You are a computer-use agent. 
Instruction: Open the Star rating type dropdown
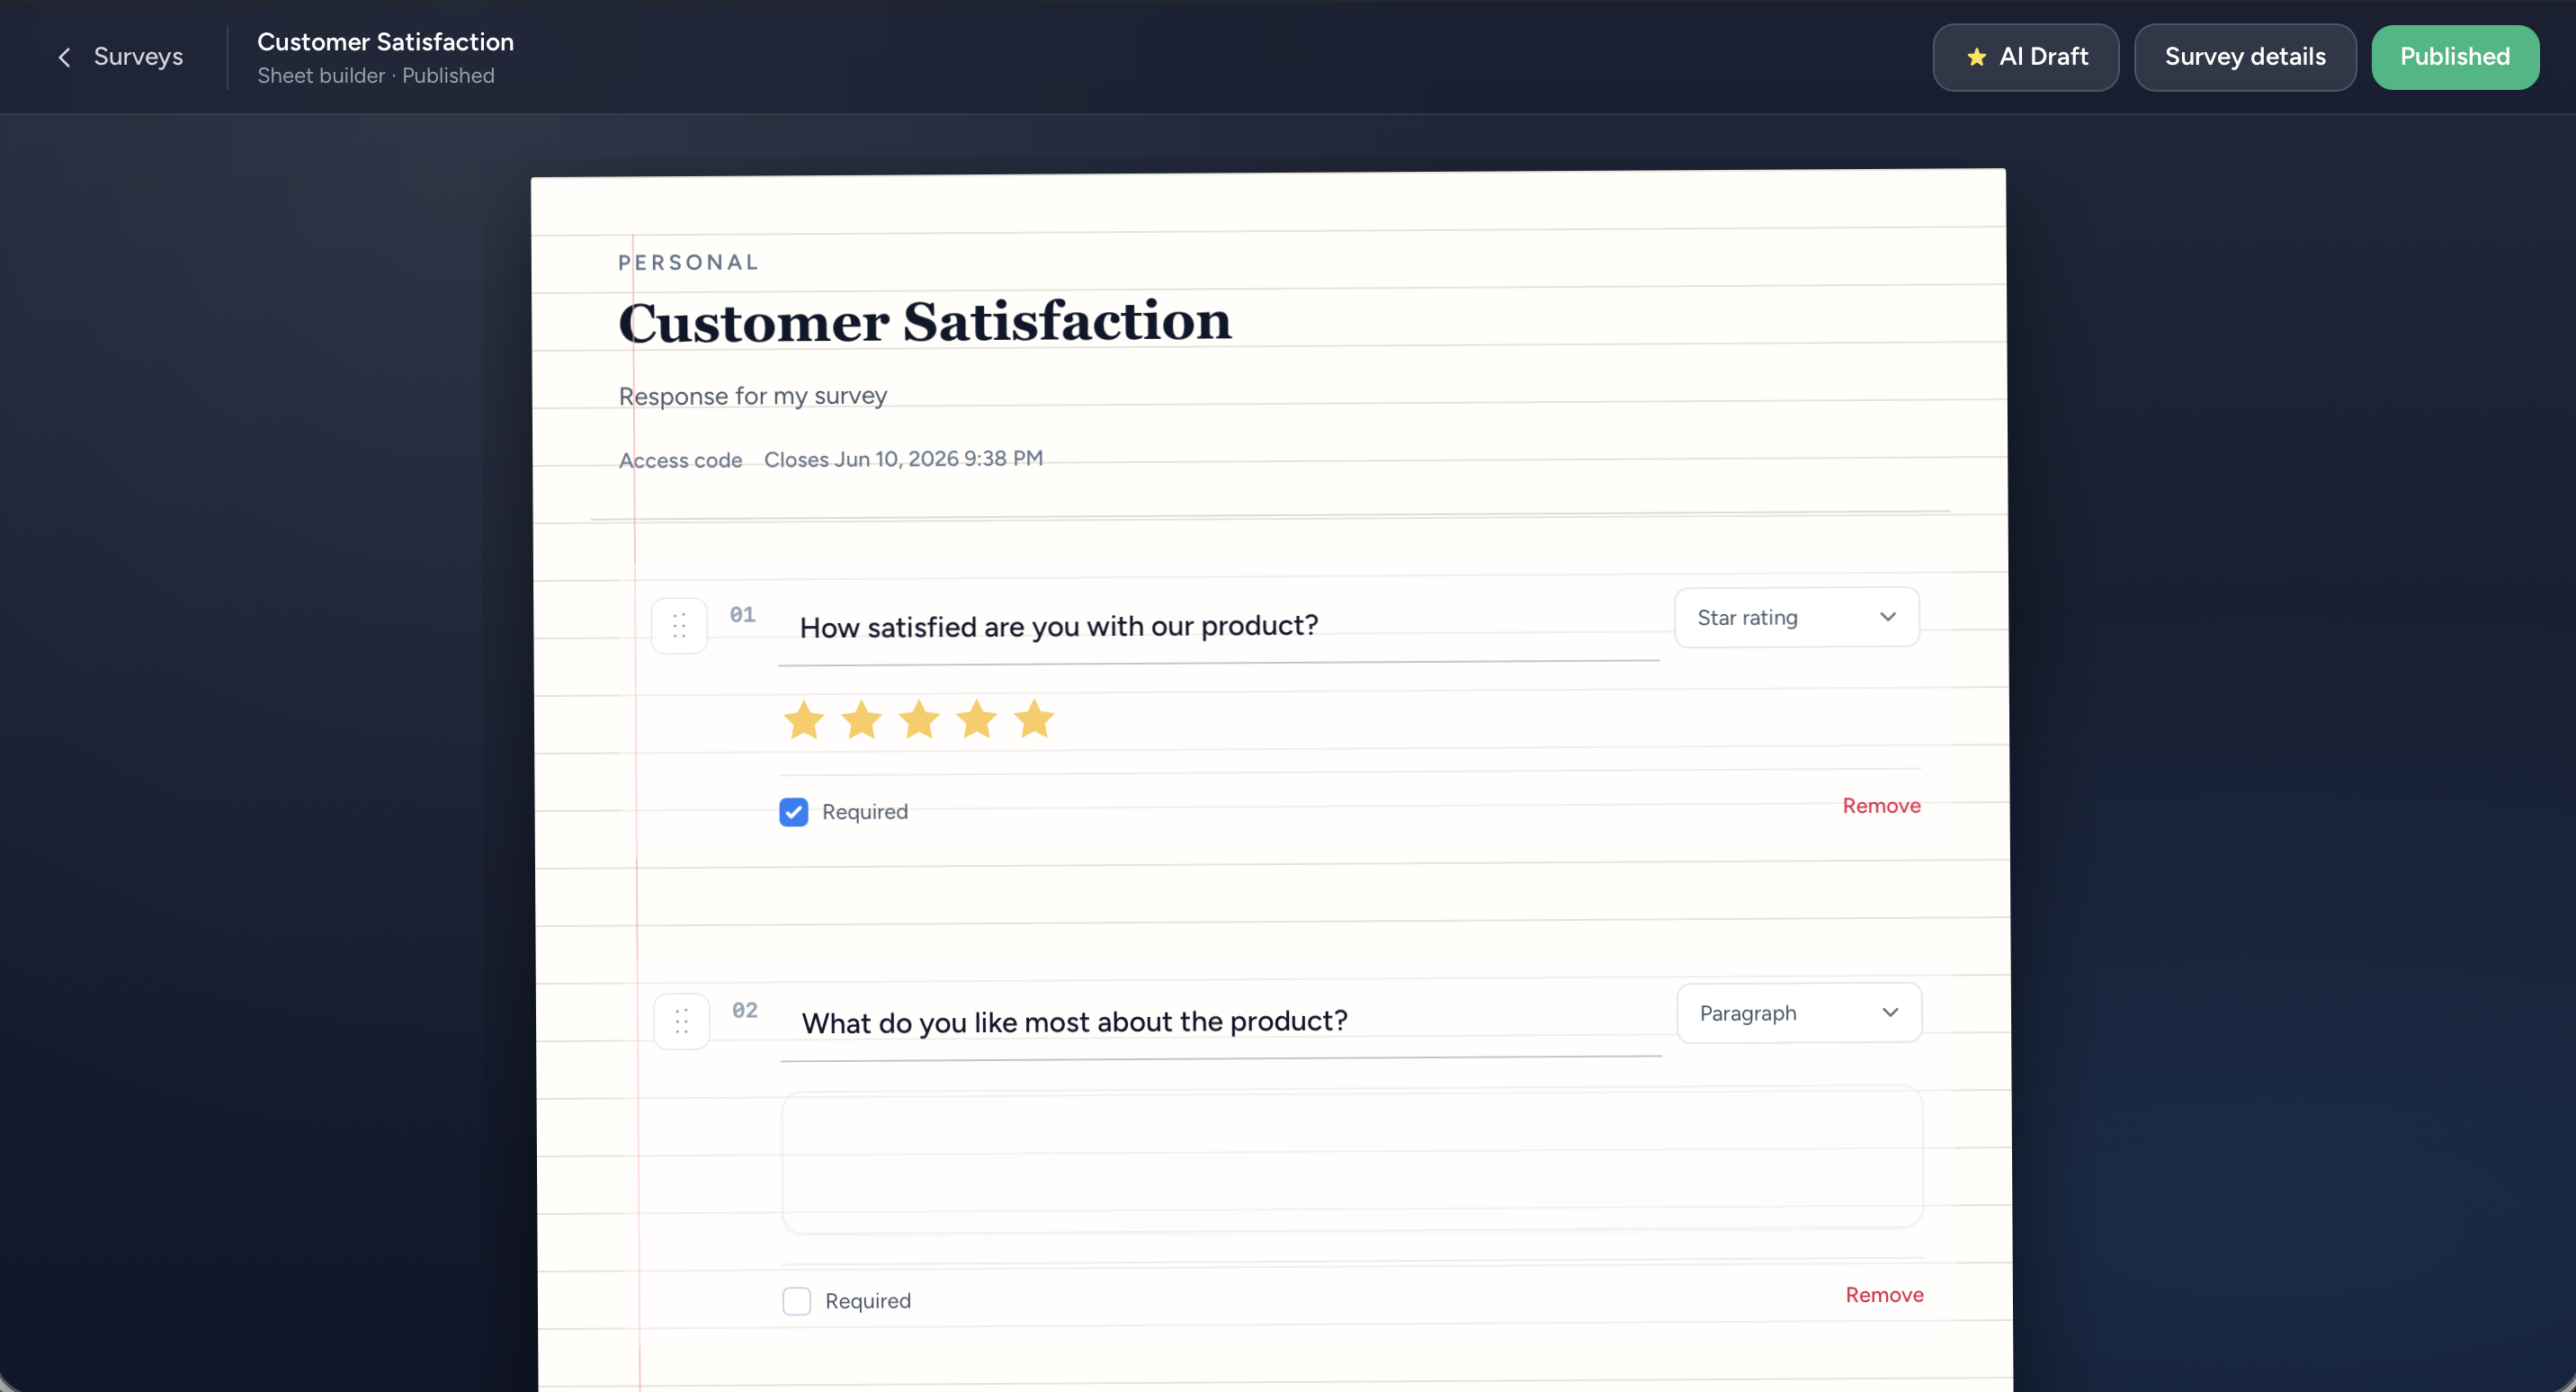point(1797,617)
